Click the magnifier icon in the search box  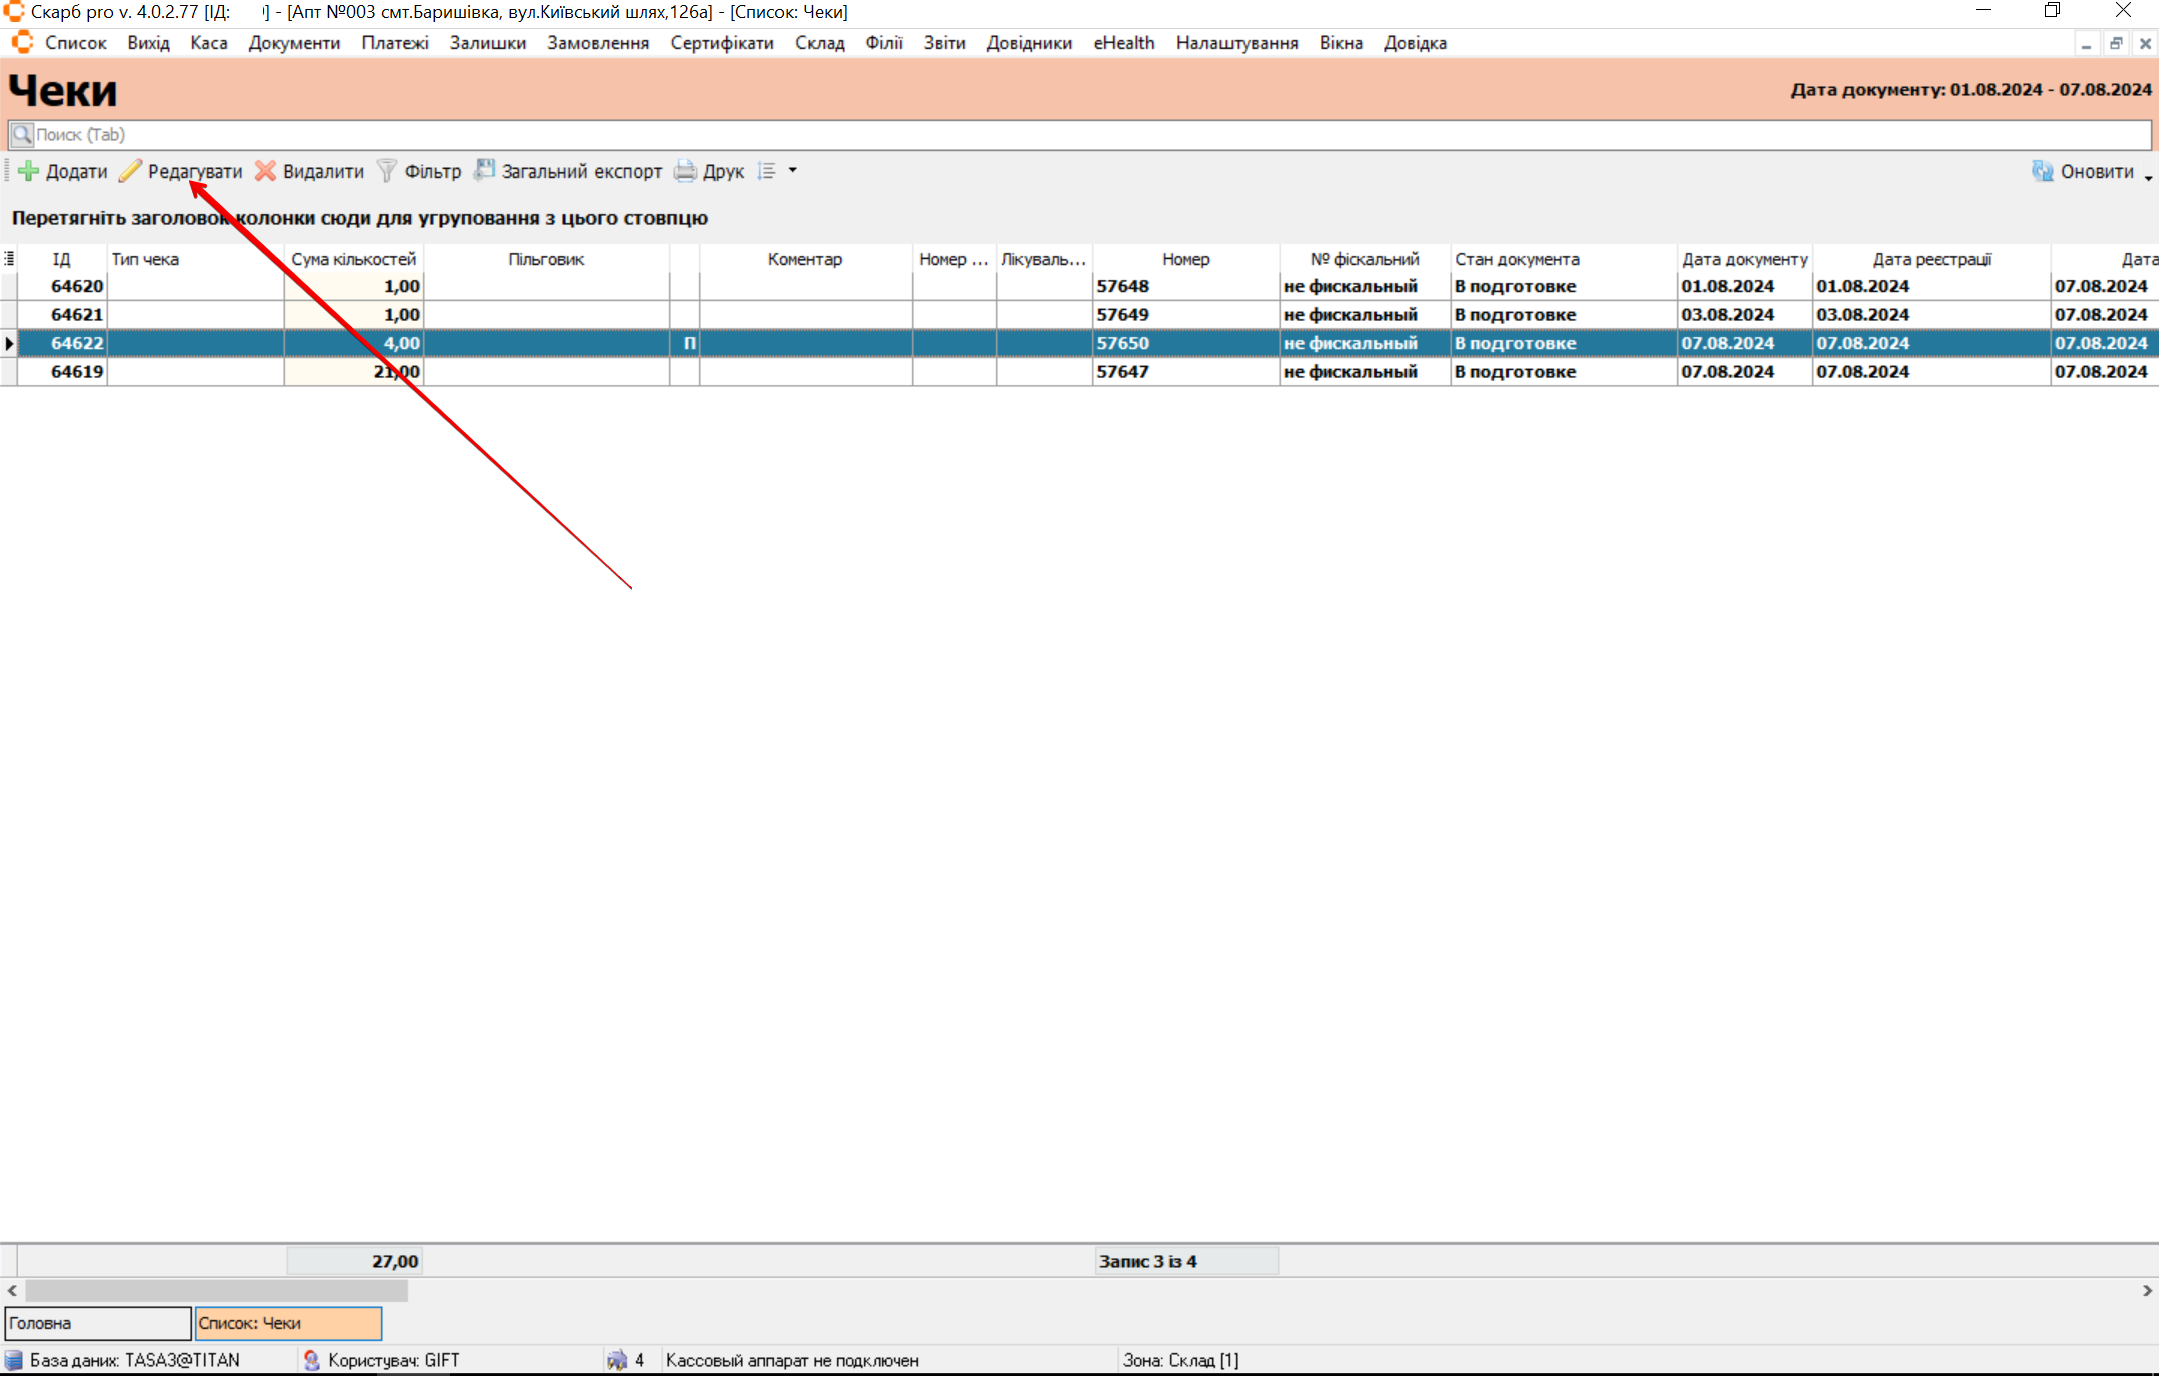pyautogui.click(x=22, y=134)
